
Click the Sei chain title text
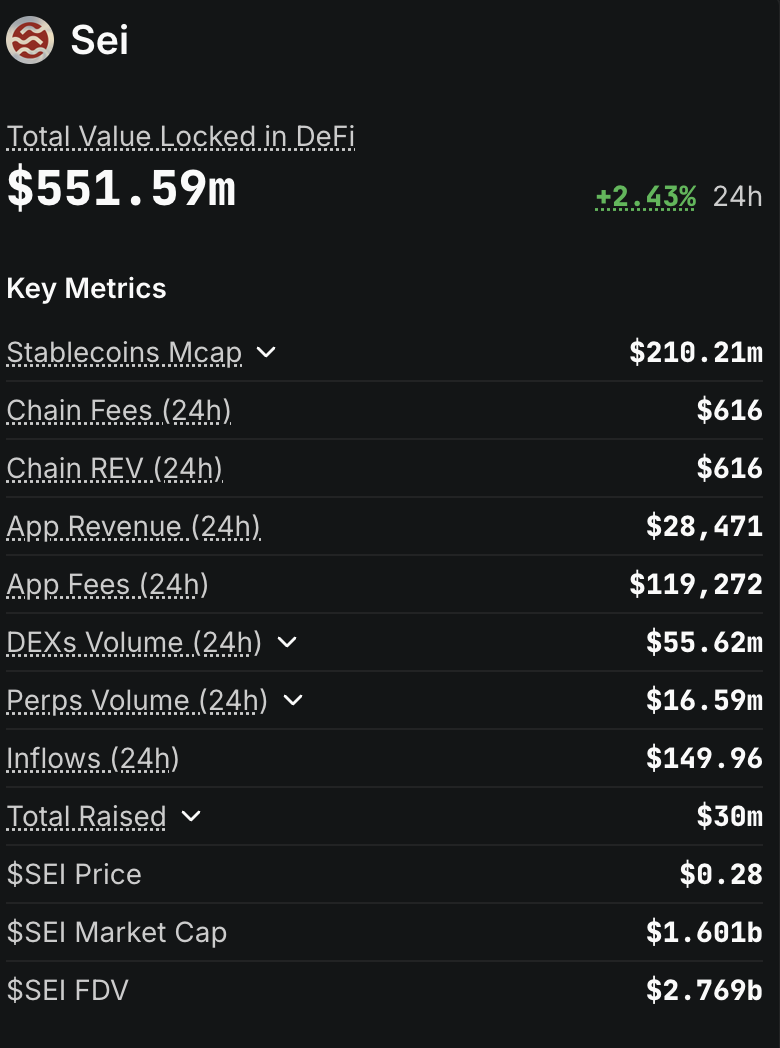100,40
